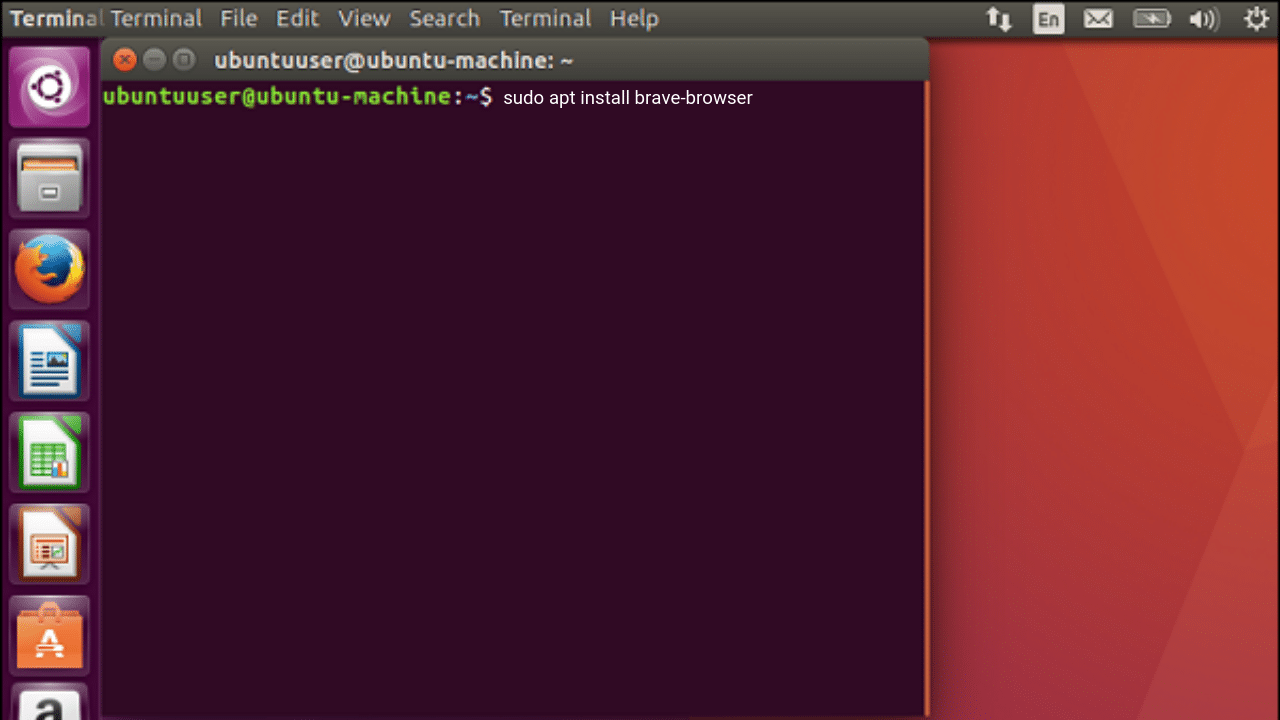
Task: Open LibreOffice Impress
Action: [49, 543]
